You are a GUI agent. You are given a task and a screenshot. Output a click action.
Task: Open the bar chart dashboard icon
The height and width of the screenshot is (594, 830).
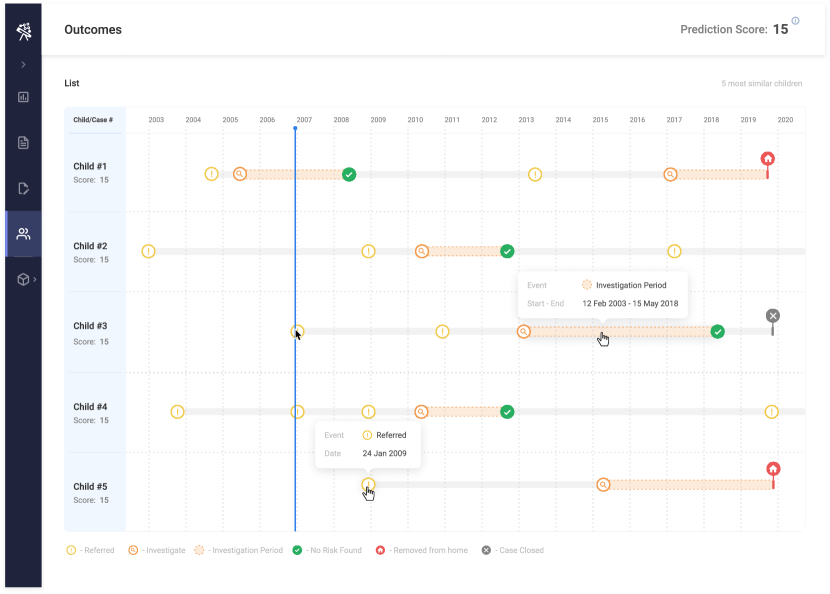click(23, 97)
